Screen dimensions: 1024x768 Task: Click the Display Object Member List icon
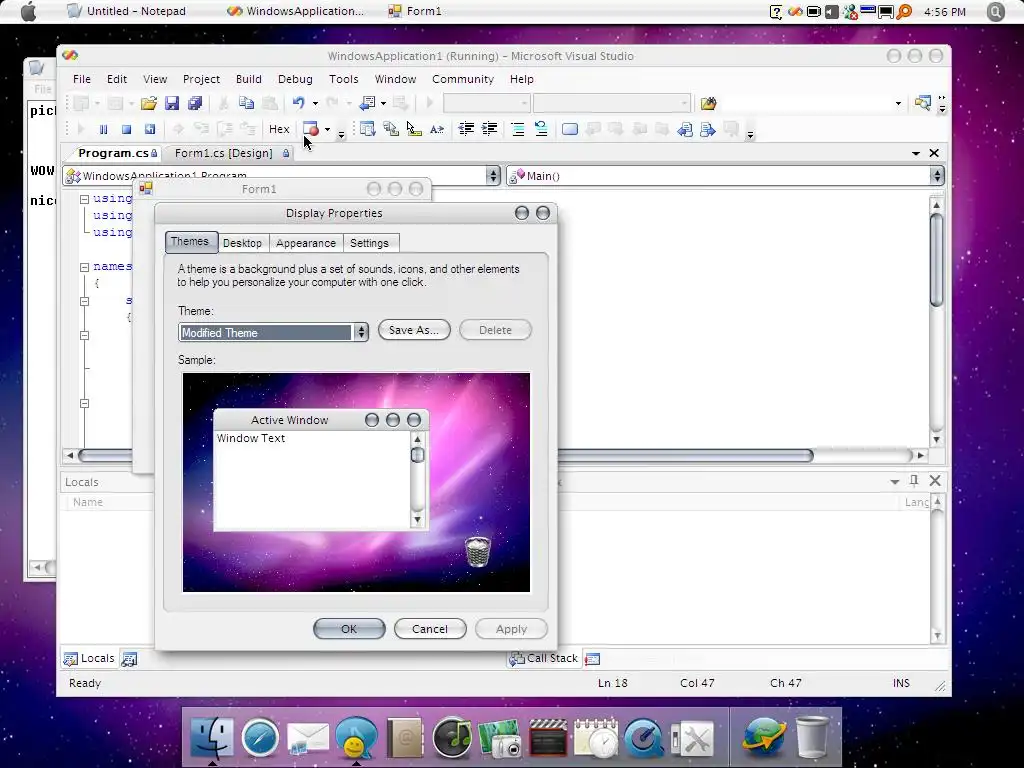368,129
